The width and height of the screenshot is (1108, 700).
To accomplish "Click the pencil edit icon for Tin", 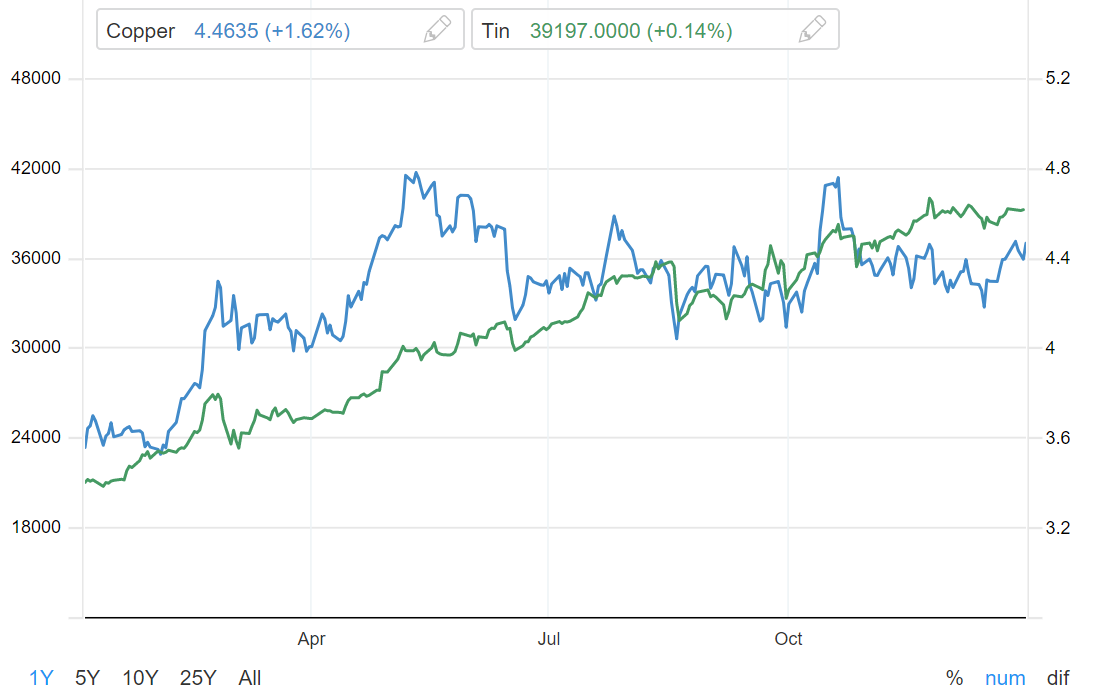I will (x=812, y=30).
